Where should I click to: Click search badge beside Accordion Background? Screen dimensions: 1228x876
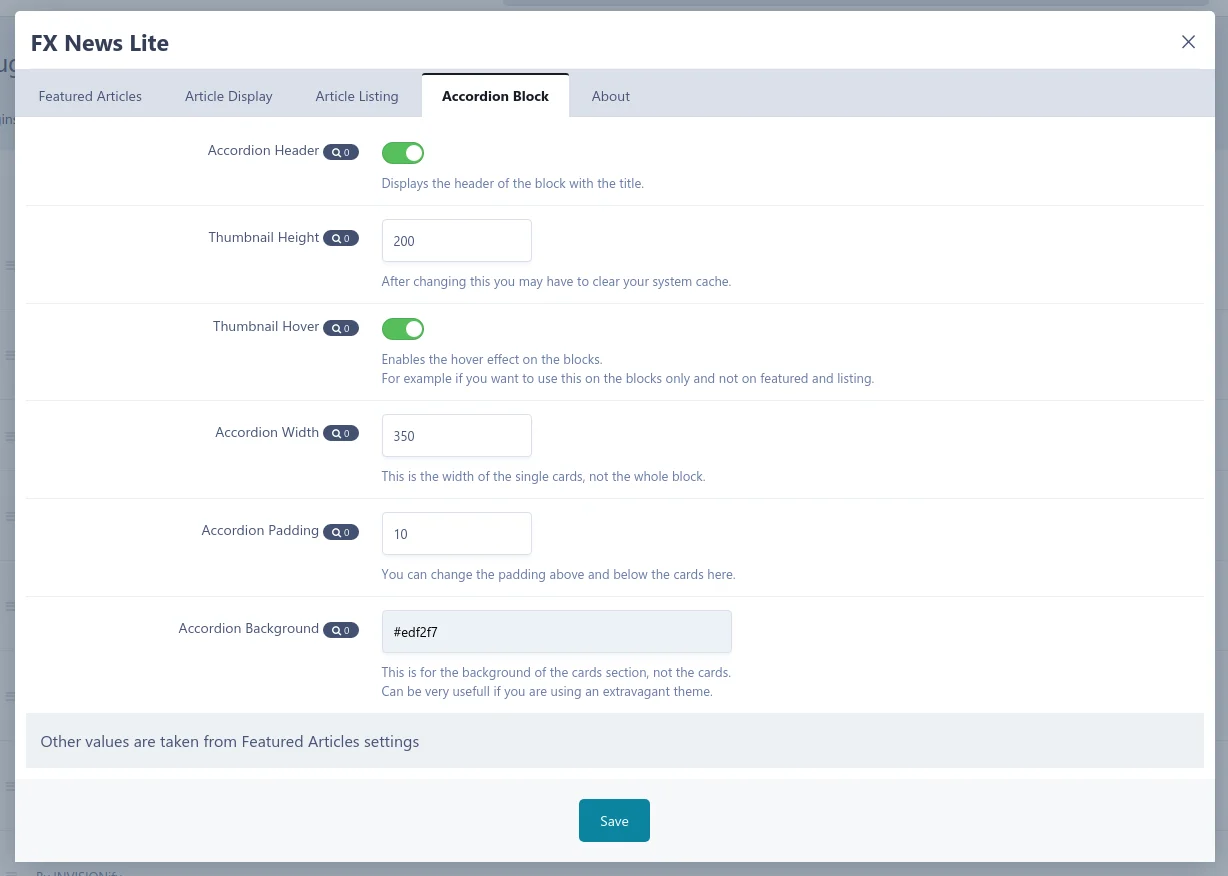tap(340, 630)
